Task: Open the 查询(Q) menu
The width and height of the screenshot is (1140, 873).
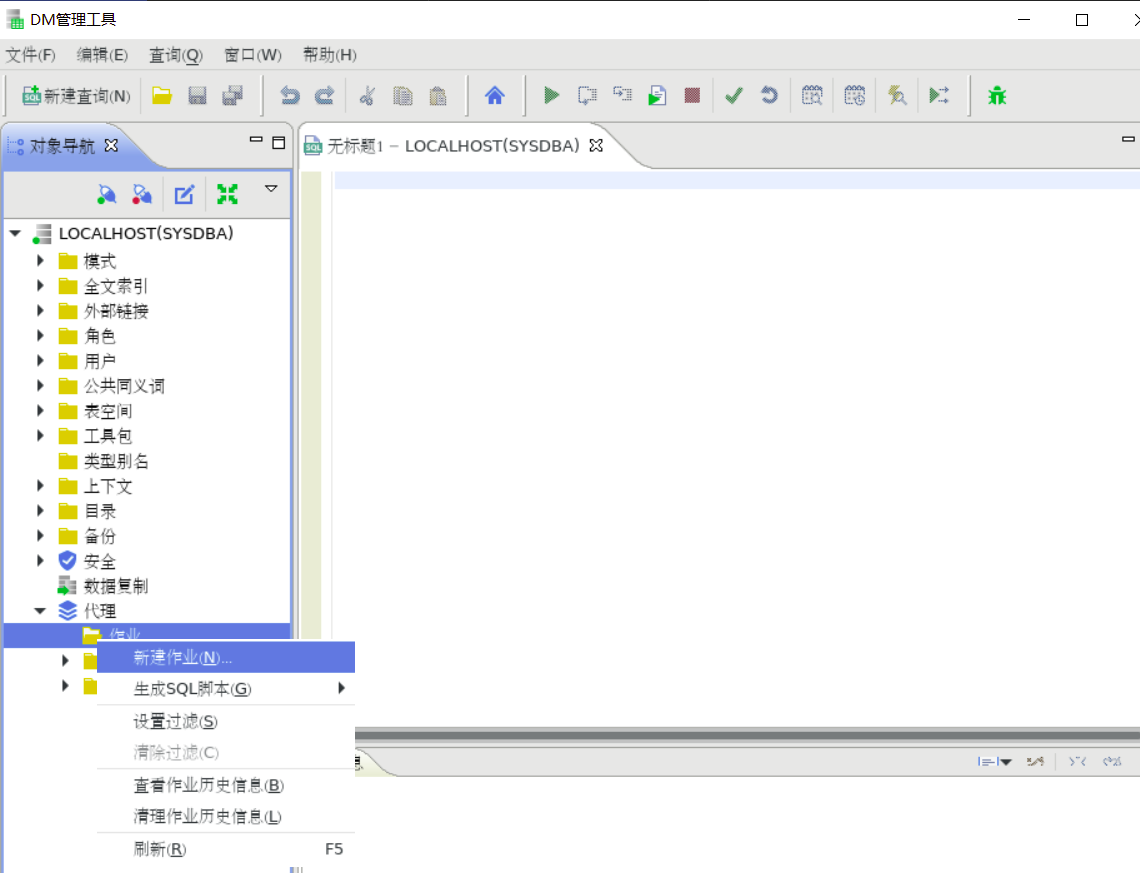Action: coord(175,55)
